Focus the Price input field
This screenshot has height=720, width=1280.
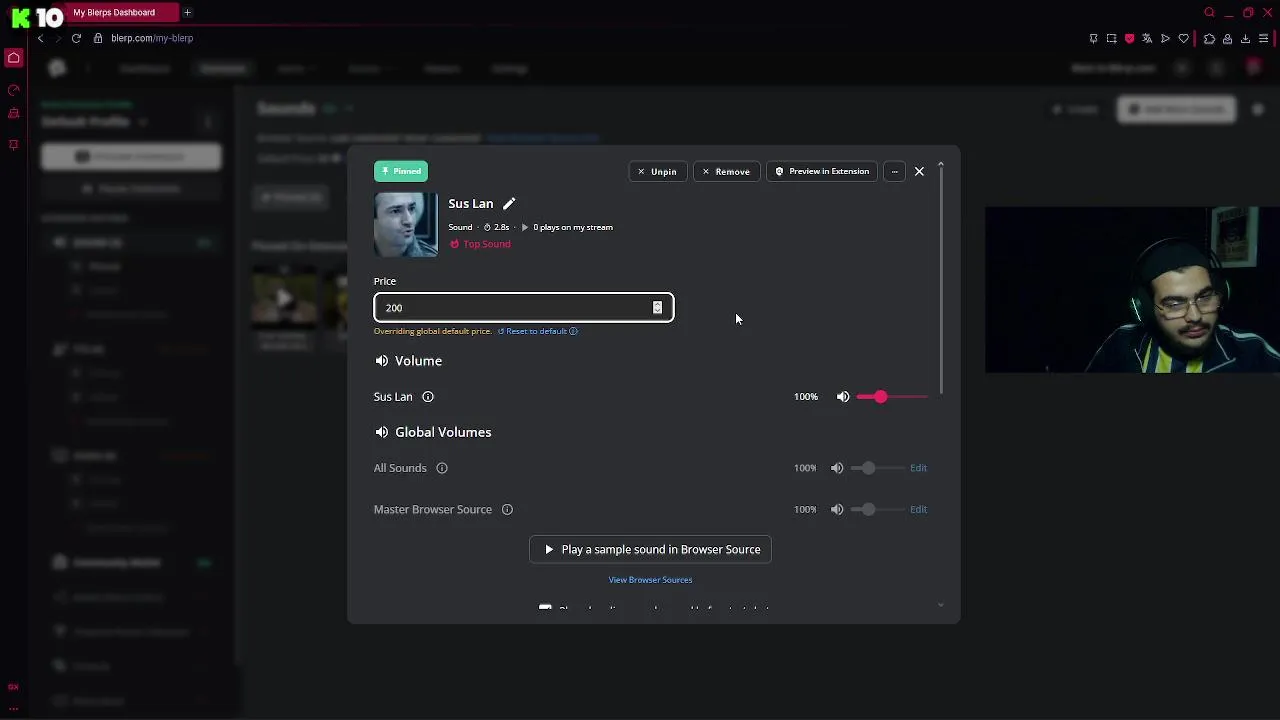tap(524, 308)
